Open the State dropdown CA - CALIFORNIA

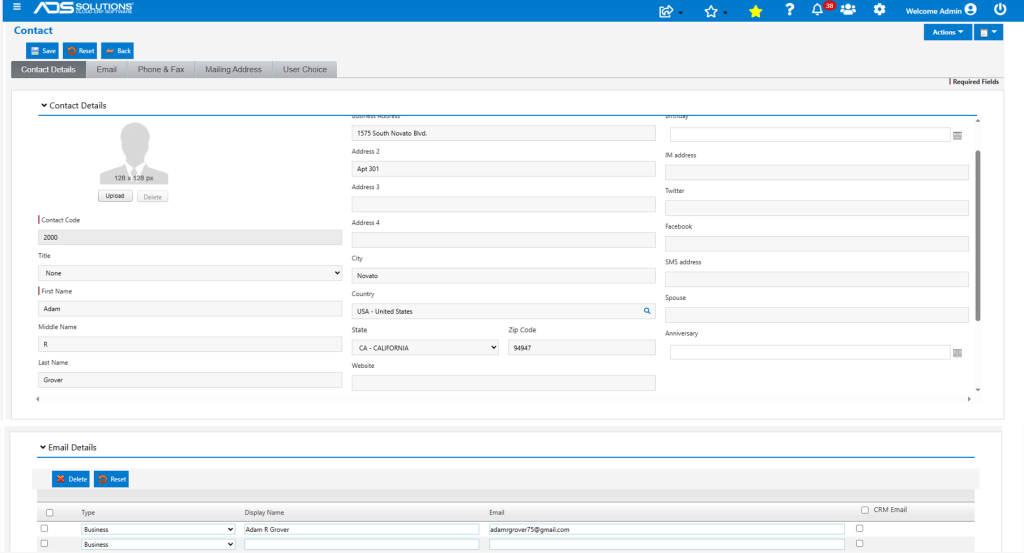coord(425,348)
